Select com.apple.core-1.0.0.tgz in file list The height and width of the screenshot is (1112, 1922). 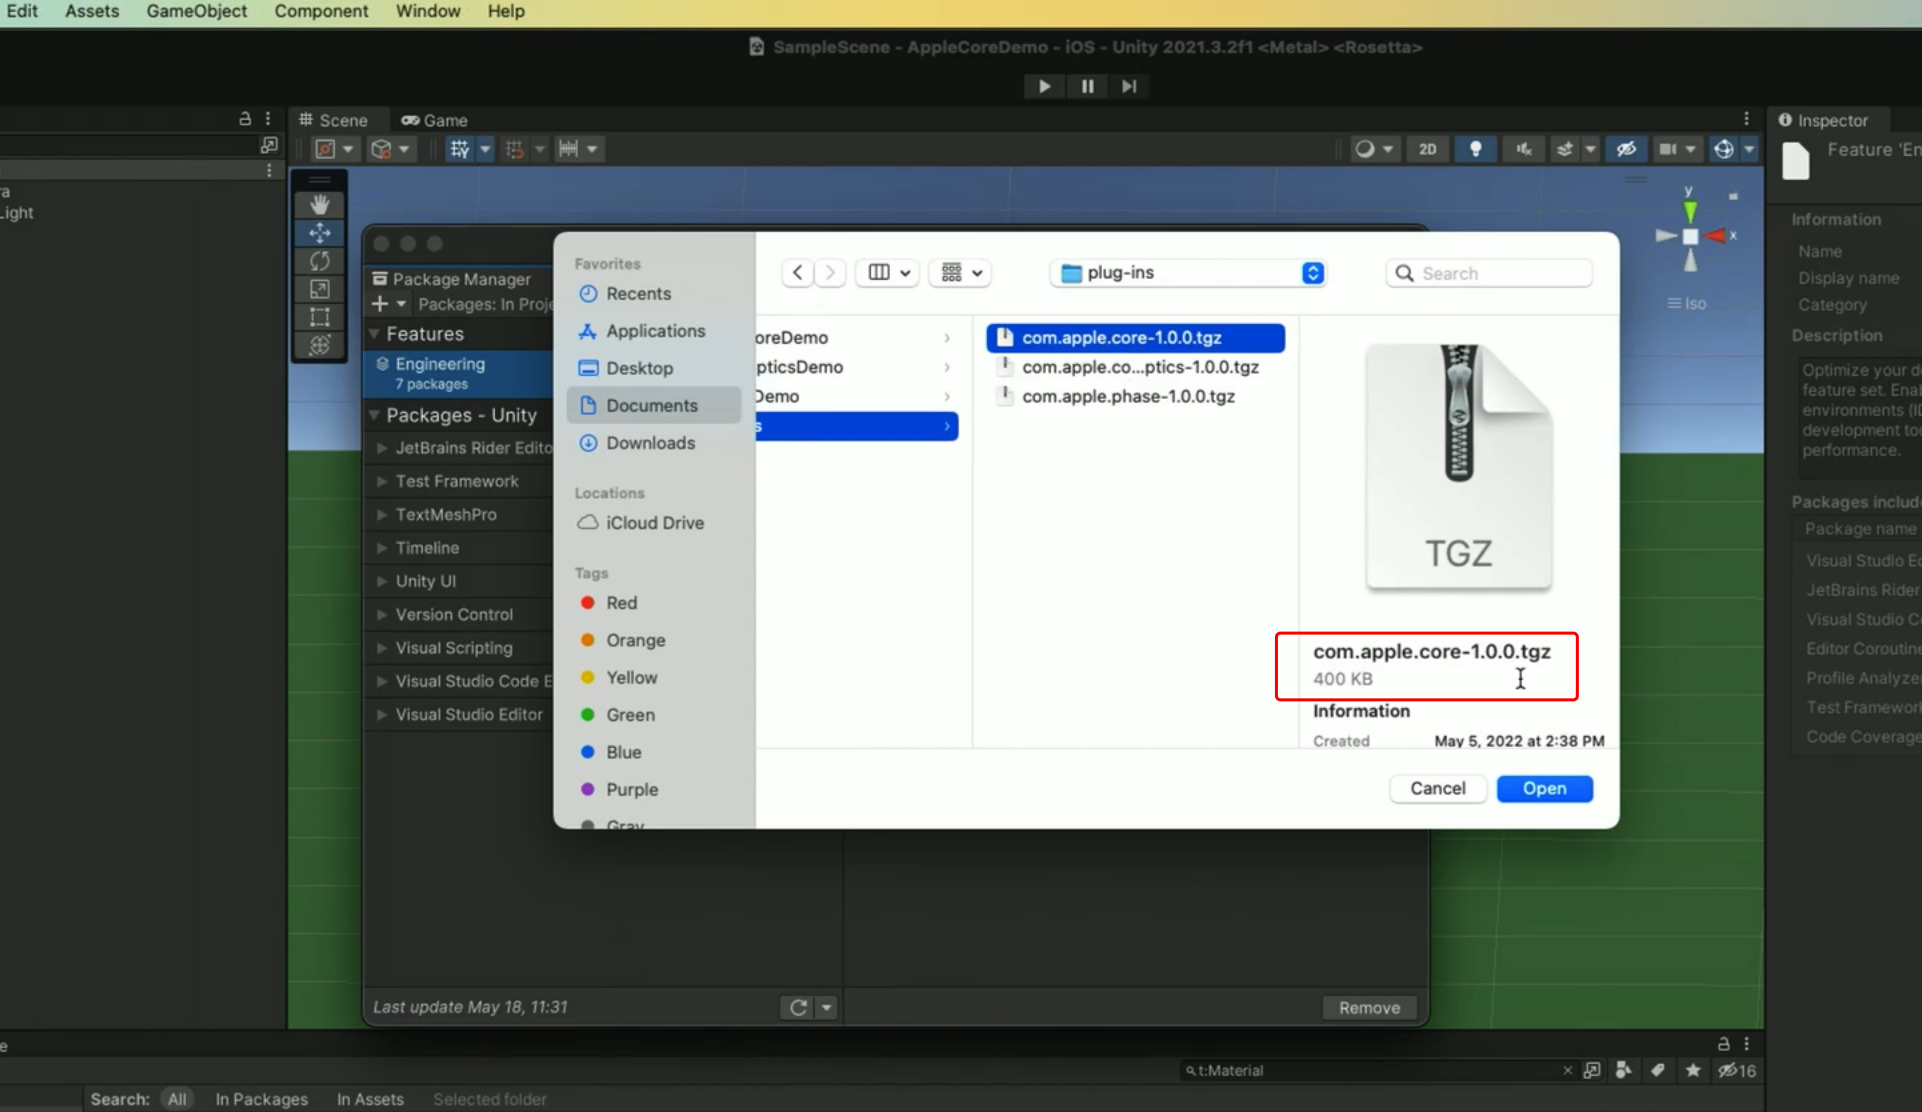[x=1135, y=338]
